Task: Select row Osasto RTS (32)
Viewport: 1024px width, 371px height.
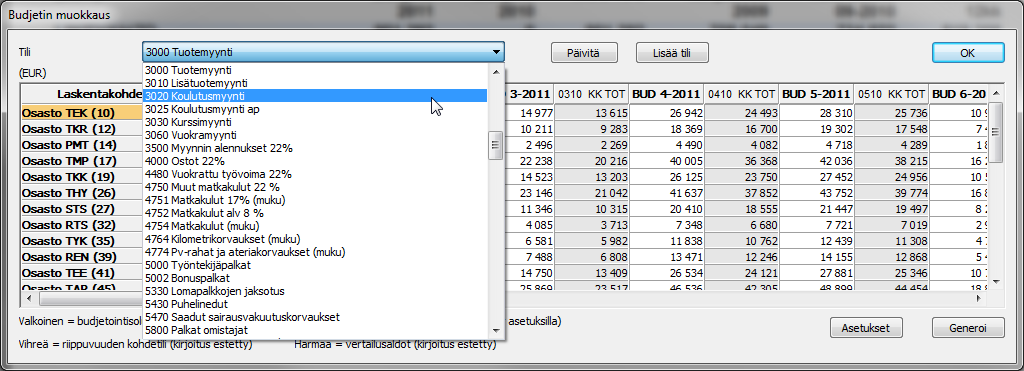Action: coord(82,225)
